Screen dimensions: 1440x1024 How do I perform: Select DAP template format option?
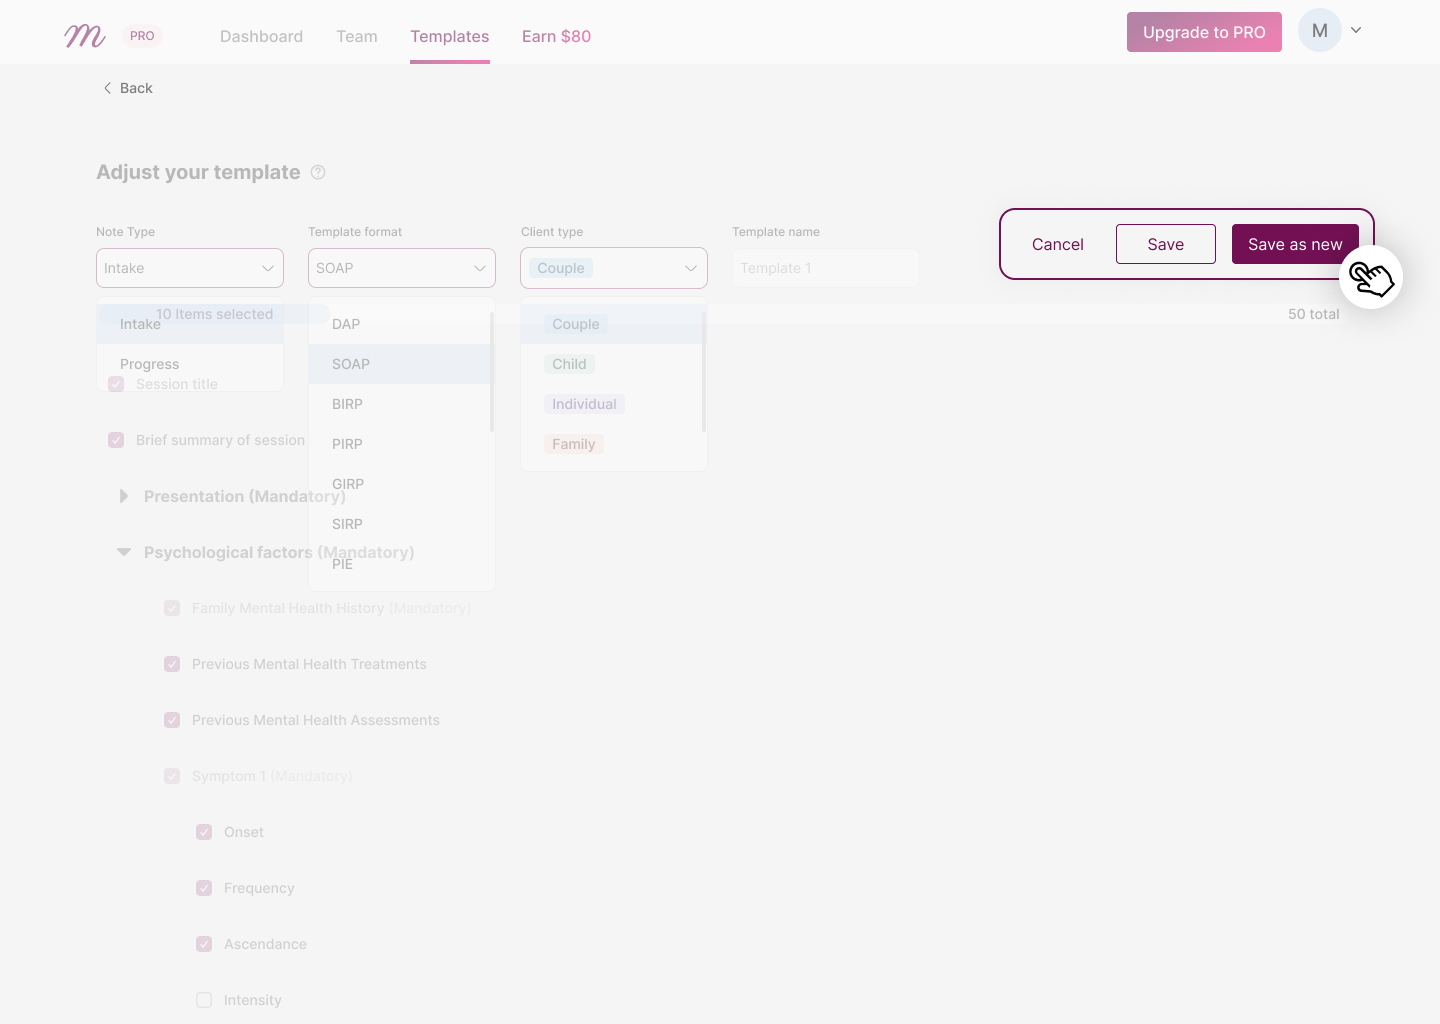click(399, 324)
